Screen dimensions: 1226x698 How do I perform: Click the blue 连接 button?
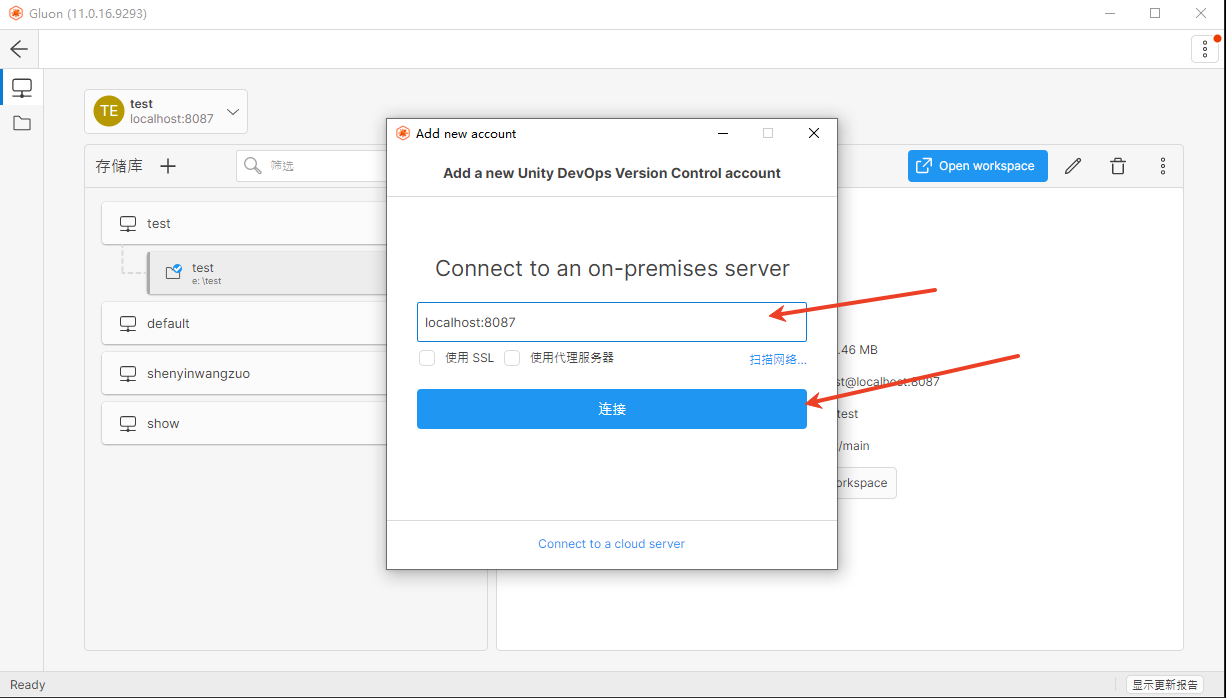pos(611,409)
